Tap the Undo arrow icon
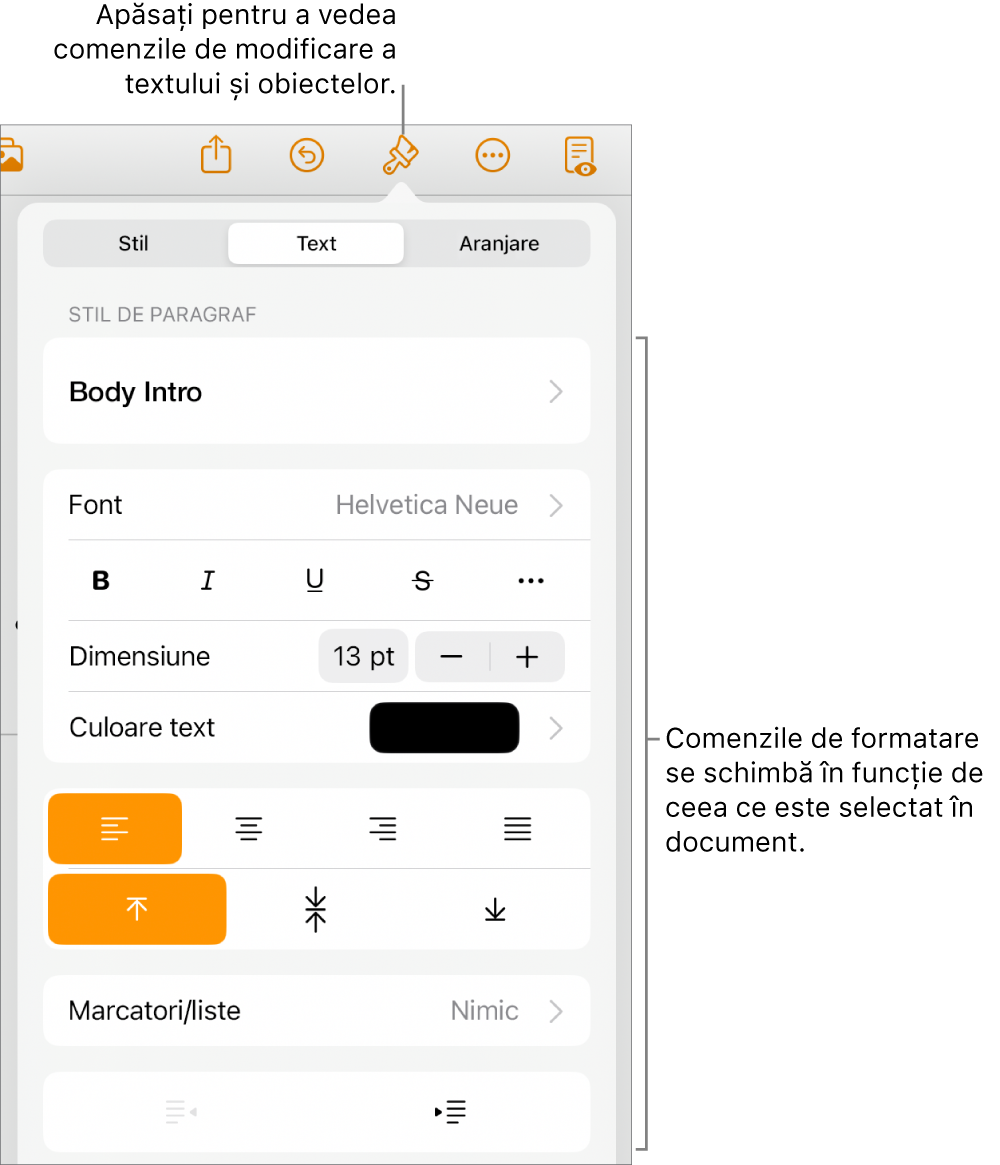 point(307,156)
